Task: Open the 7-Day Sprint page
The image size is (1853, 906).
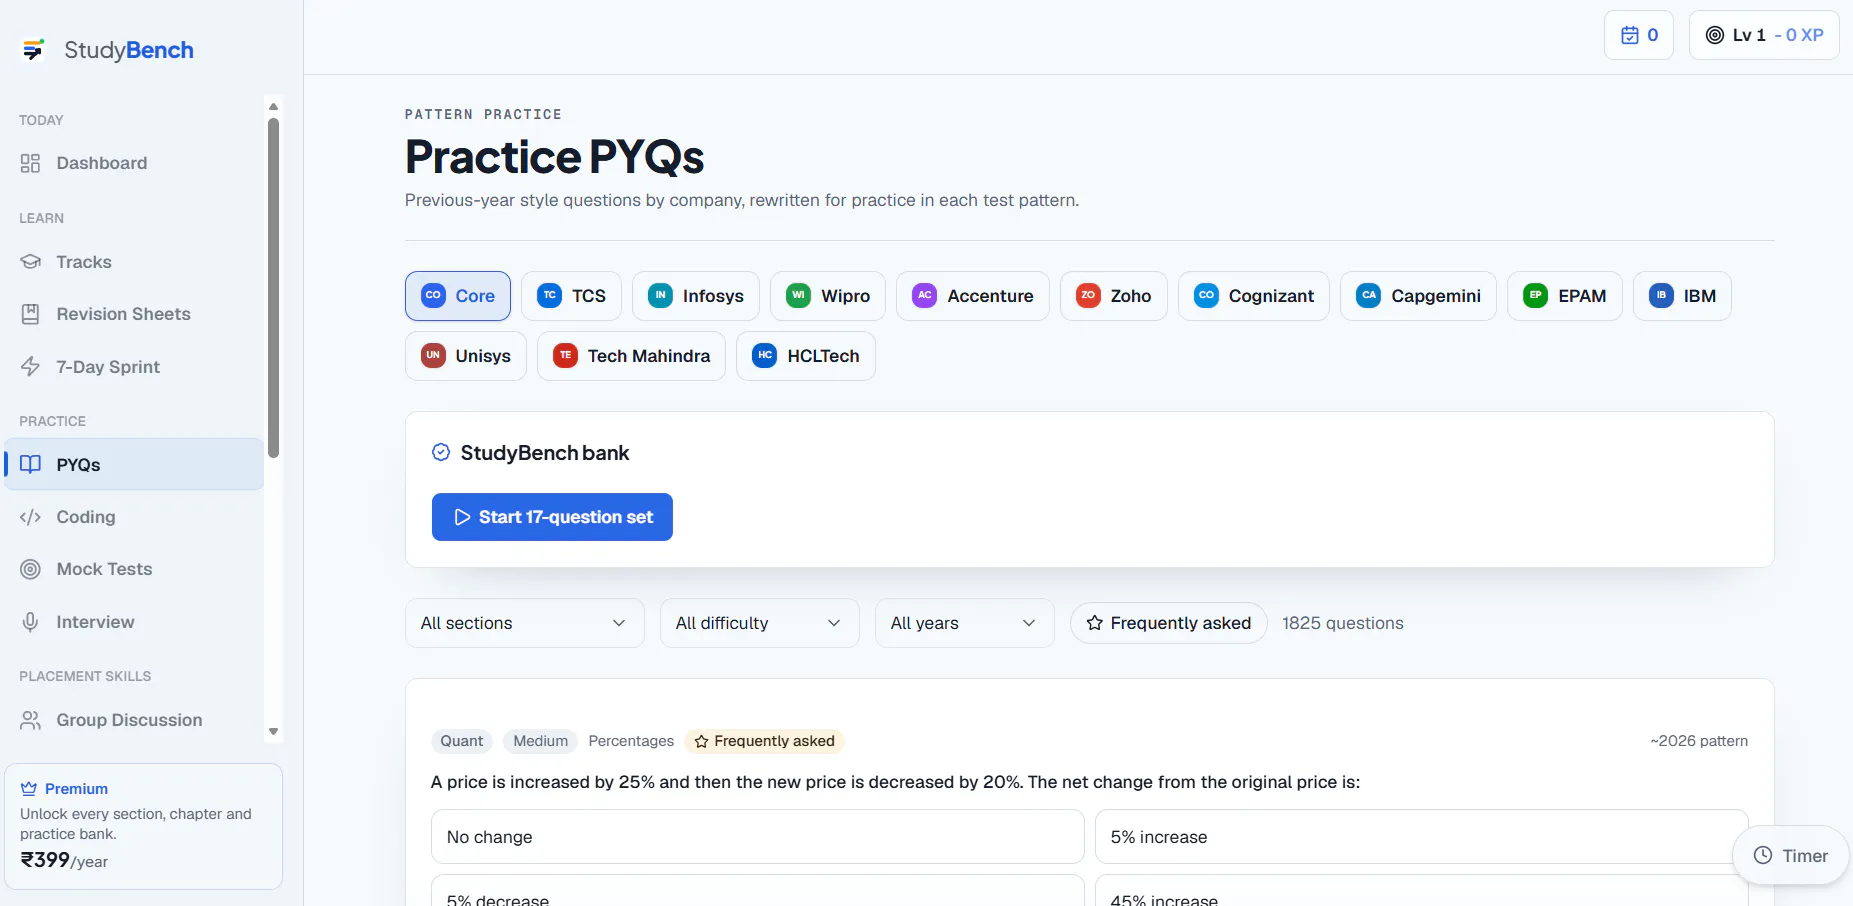Action: [x=133, y=367]
